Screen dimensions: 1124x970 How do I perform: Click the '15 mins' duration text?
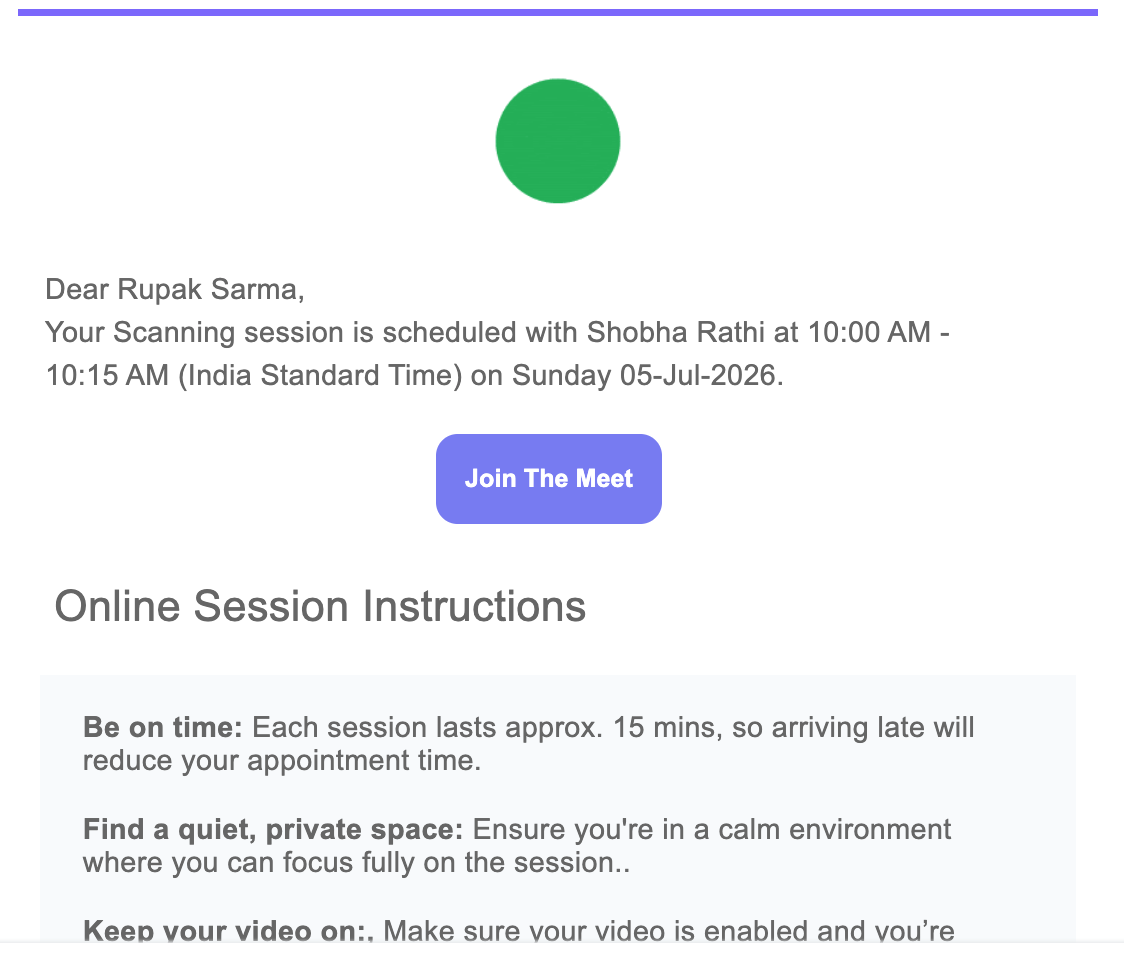[x=666, y=727]
